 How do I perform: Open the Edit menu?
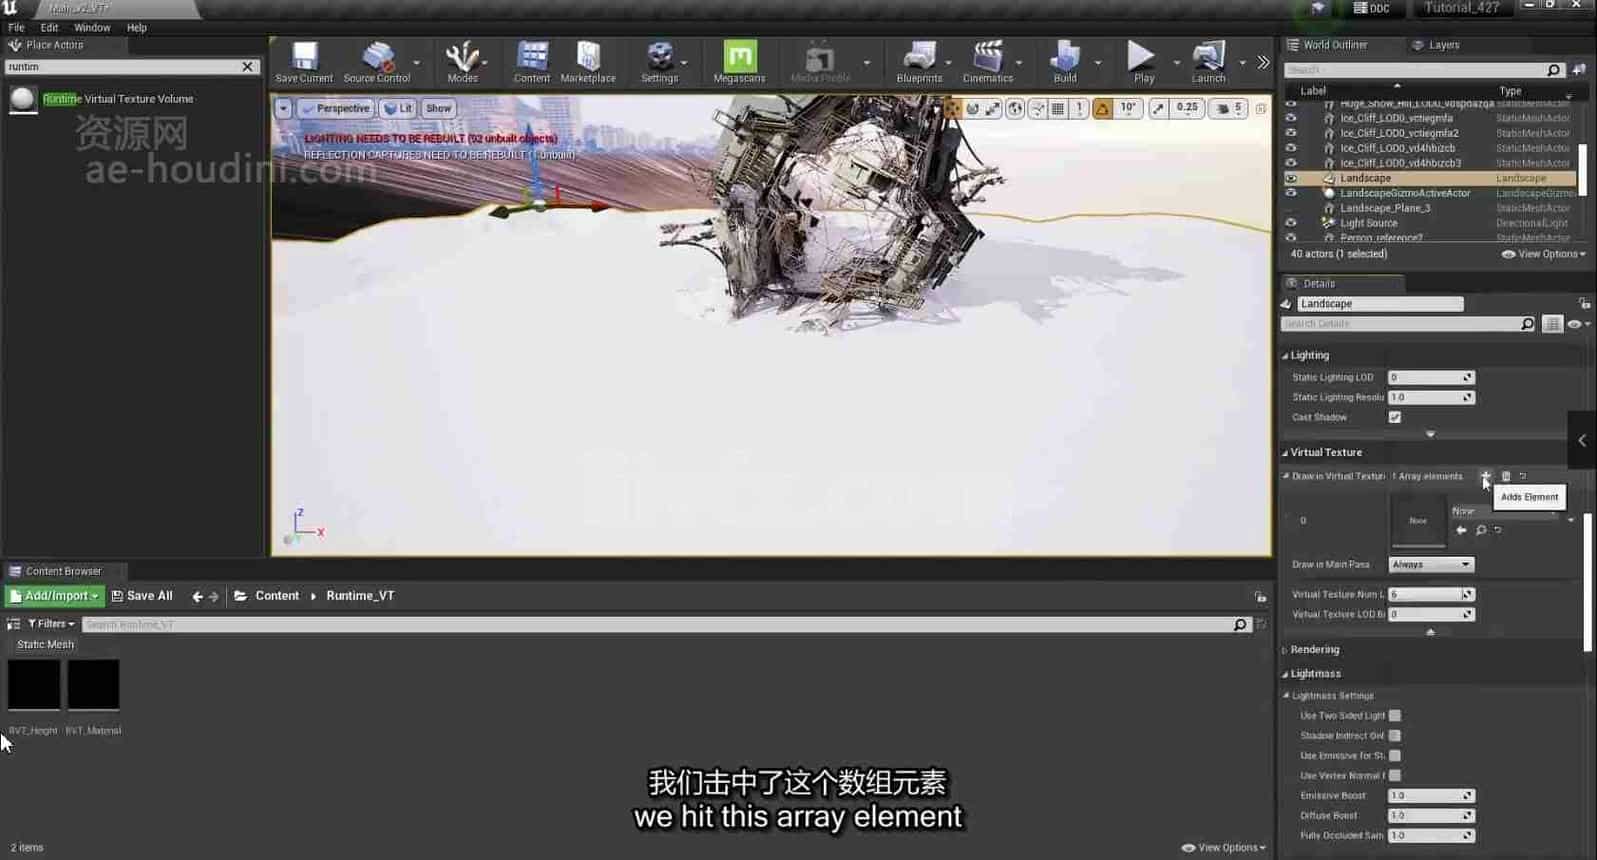49,28
